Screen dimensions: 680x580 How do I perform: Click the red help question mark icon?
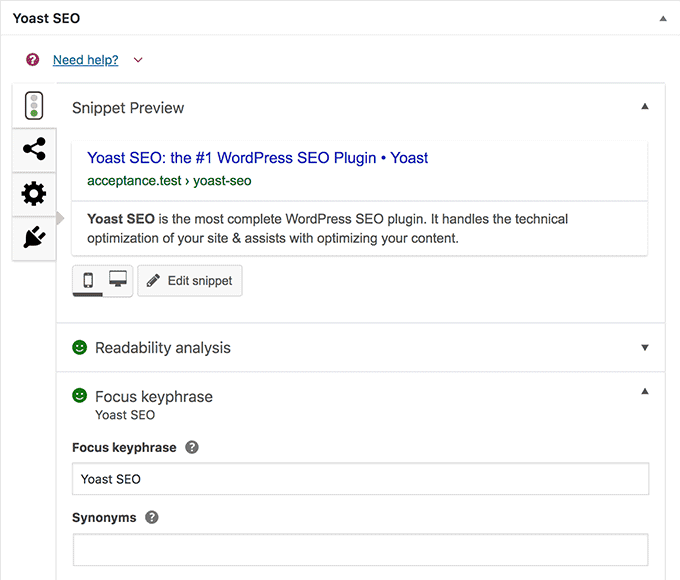pyautogui.click(x=33, y=59)
